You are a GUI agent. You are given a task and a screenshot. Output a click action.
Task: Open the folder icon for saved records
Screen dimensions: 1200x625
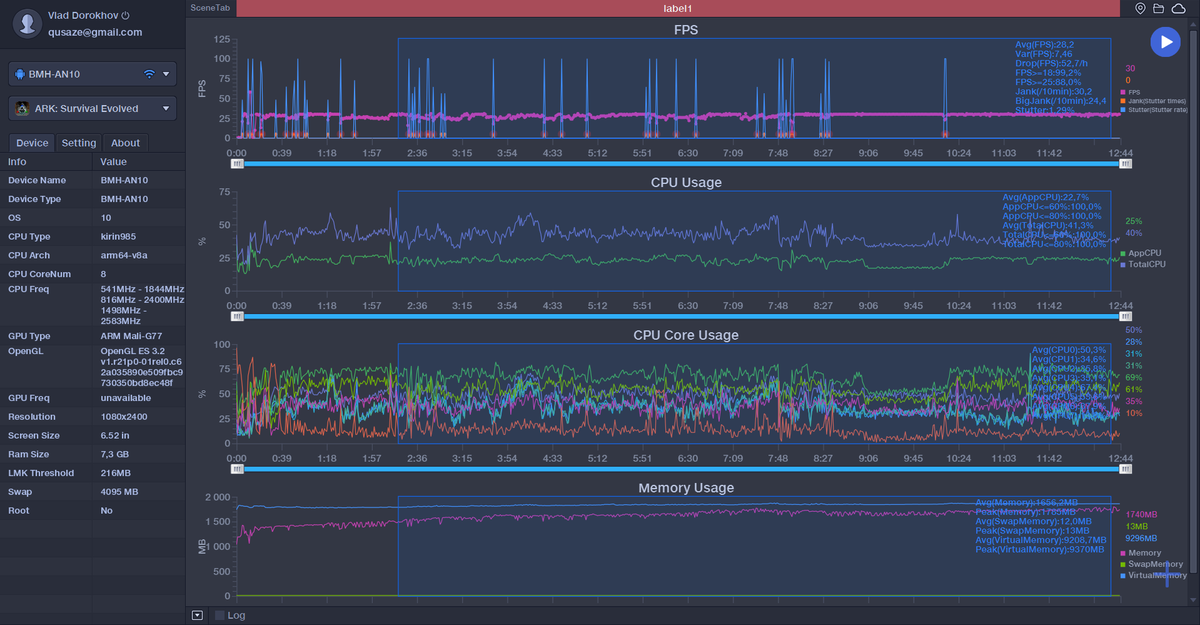[1158, 8]
